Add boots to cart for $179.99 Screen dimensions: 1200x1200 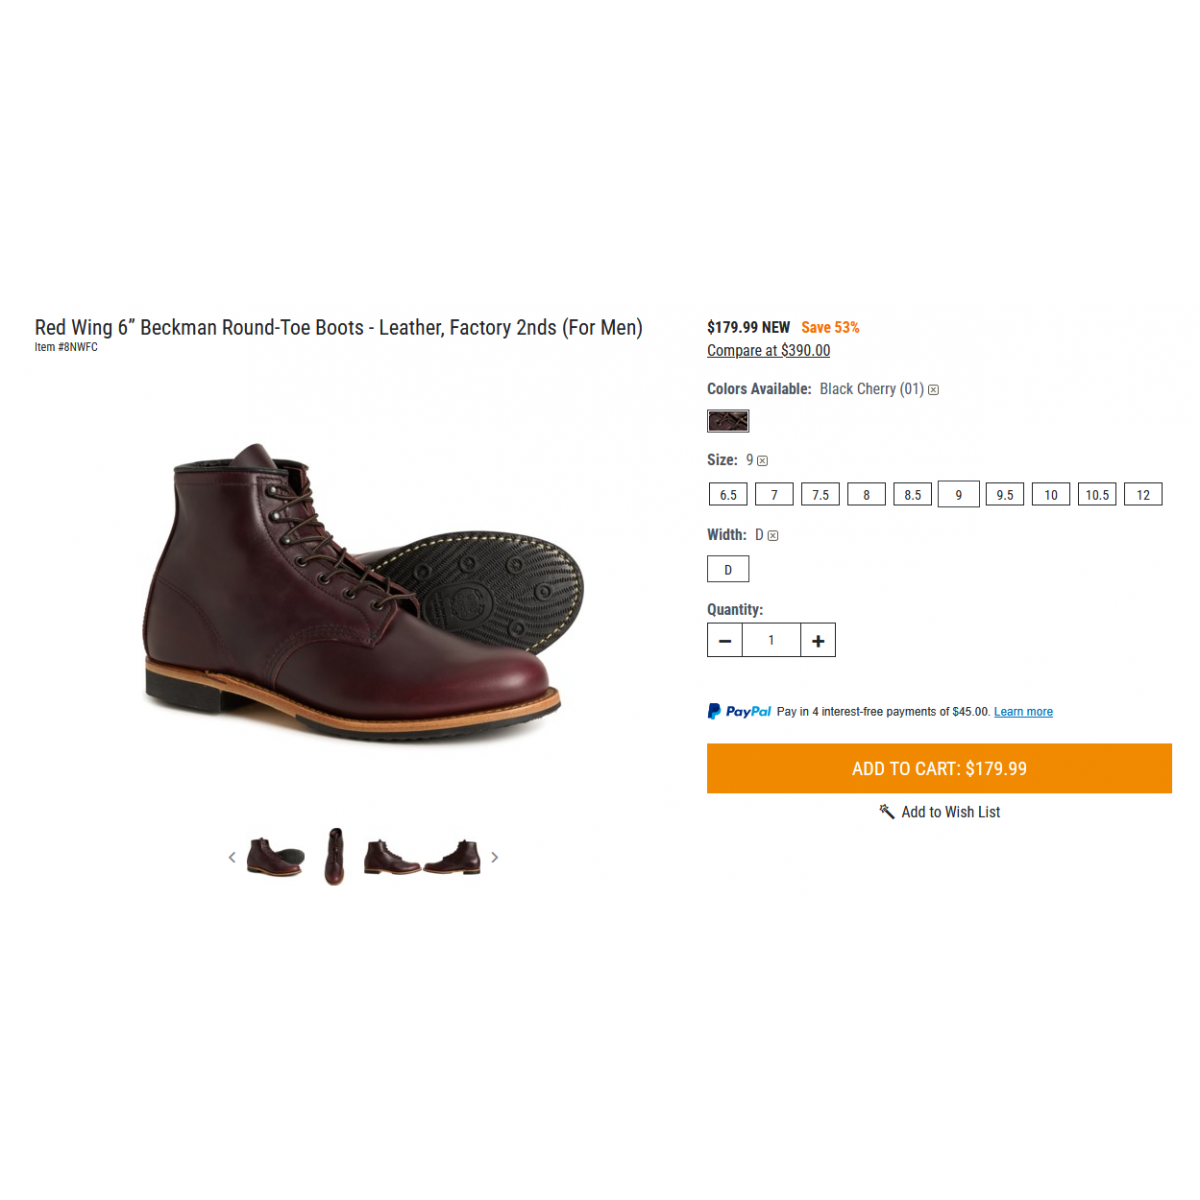[939, 768]
